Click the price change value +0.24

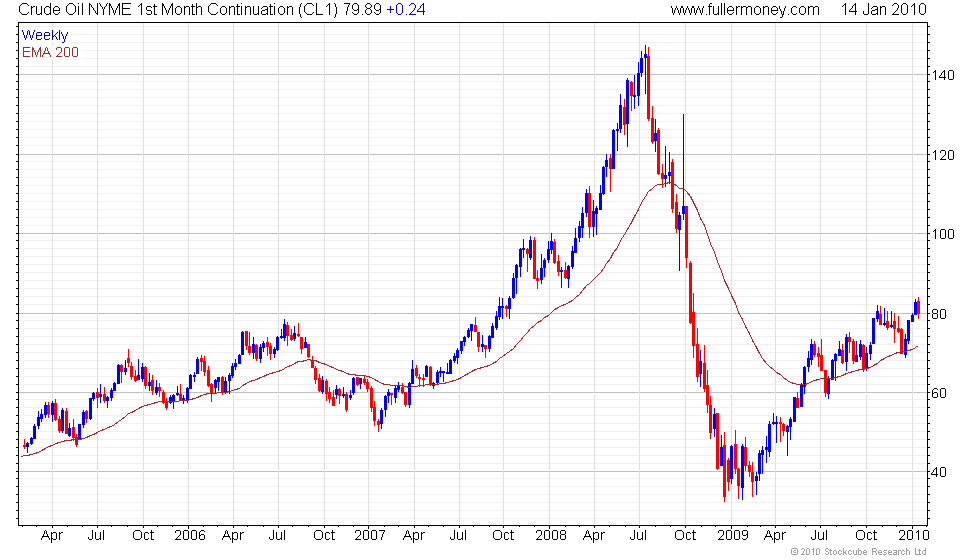coord(406,10)
